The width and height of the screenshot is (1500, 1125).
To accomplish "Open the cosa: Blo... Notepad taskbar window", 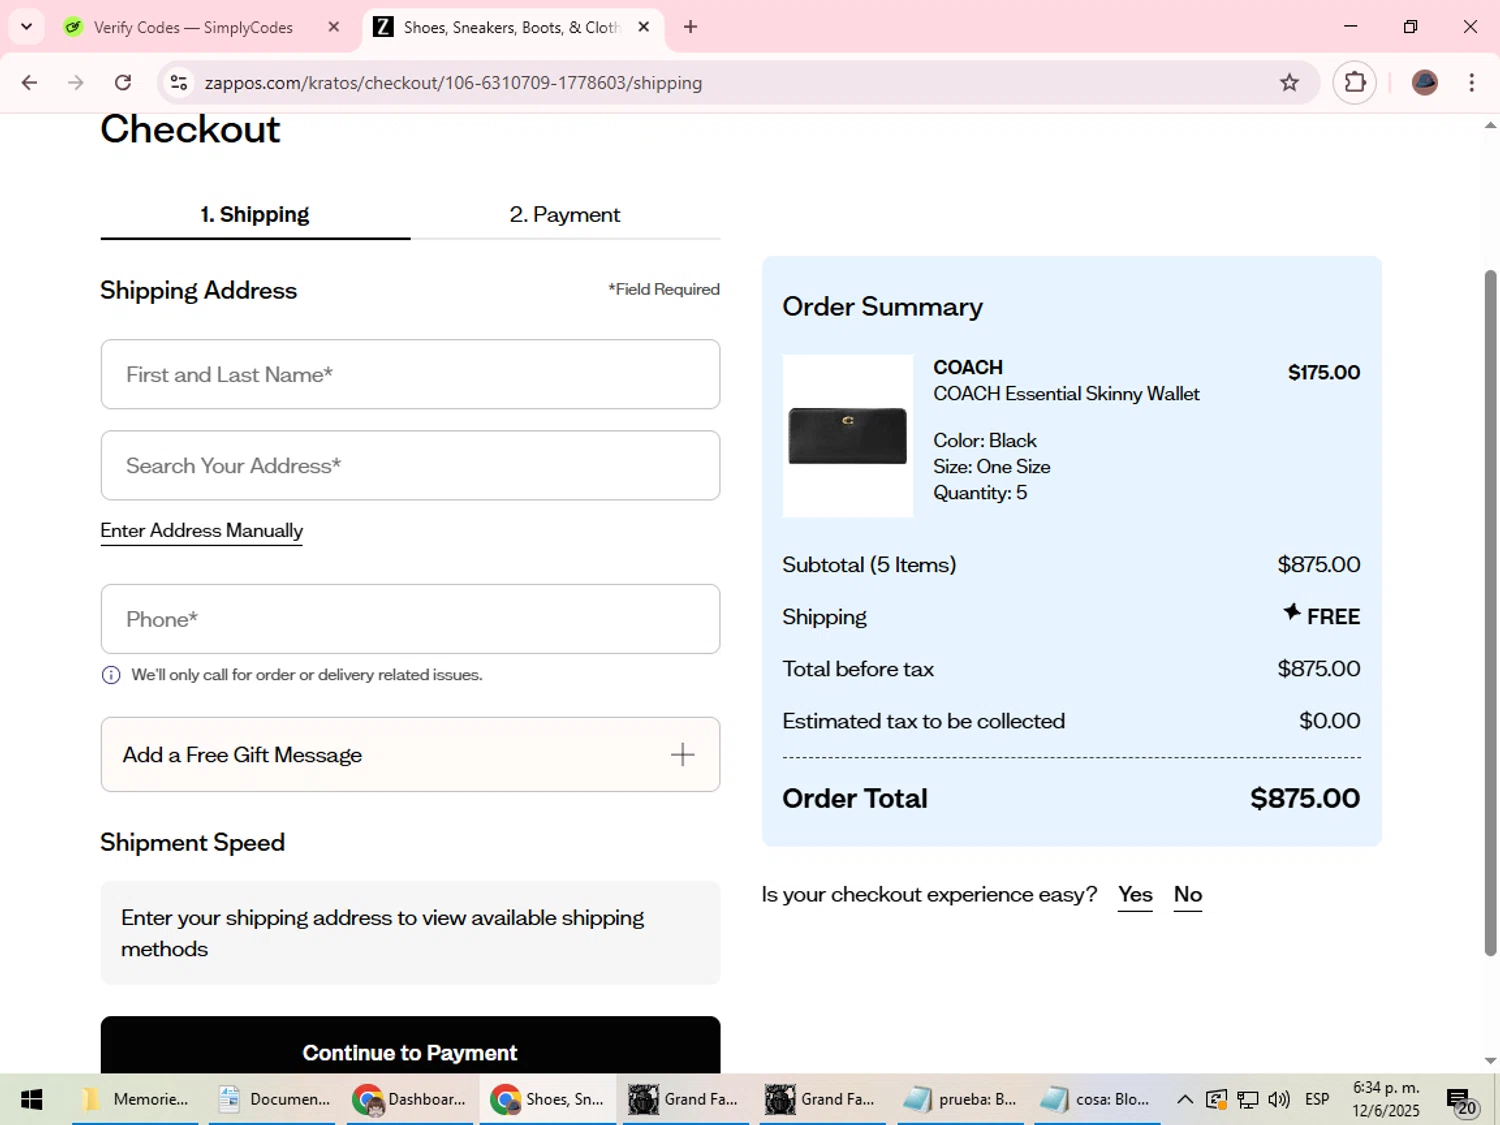I will point(1097,1100).
